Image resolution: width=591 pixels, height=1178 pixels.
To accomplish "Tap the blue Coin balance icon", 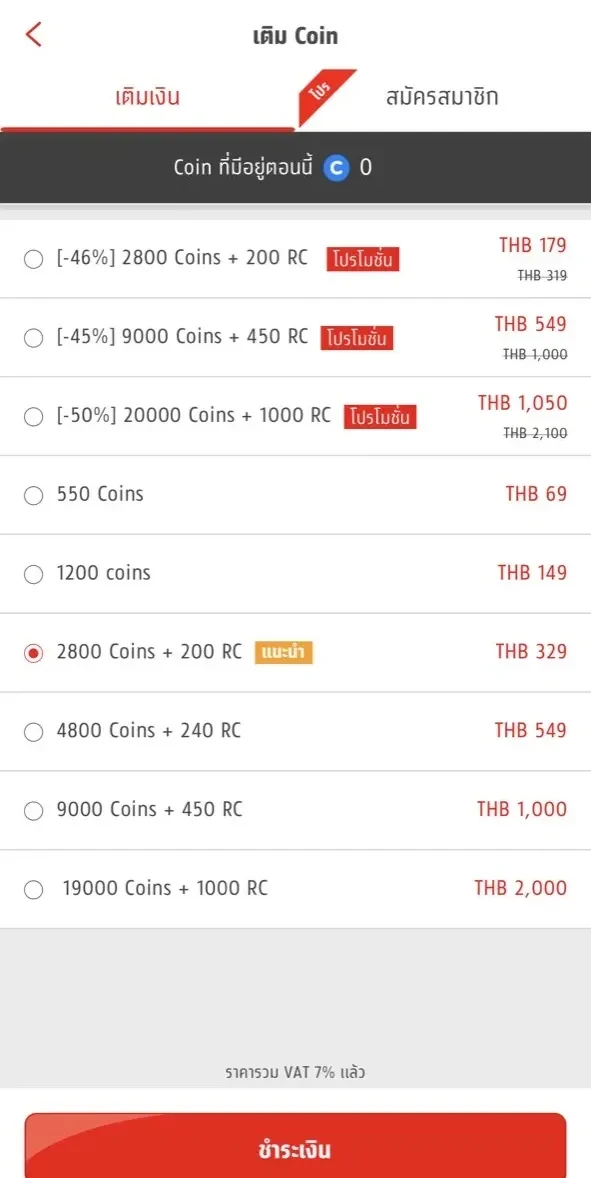I will 336,167.
